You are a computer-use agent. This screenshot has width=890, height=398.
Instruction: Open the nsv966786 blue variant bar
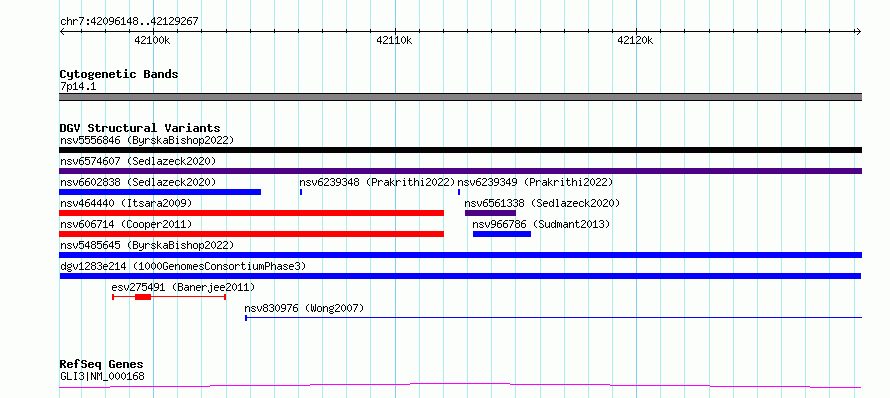(502, 234)
